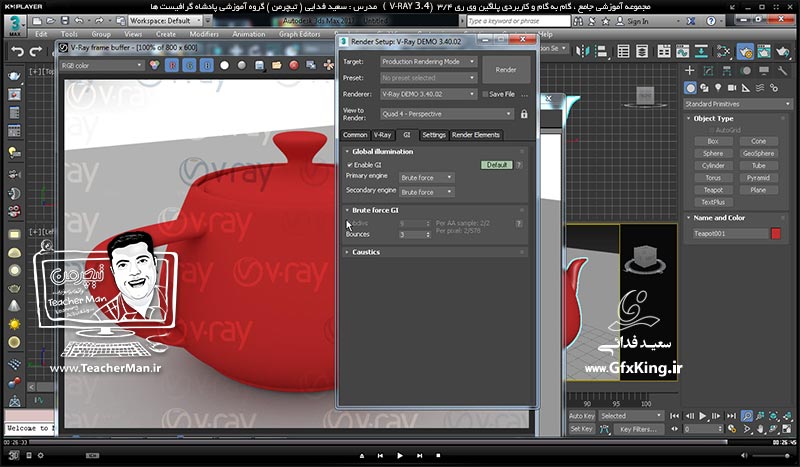Toggle the red channel in V-Ray frame buffer

pos(172,65)
